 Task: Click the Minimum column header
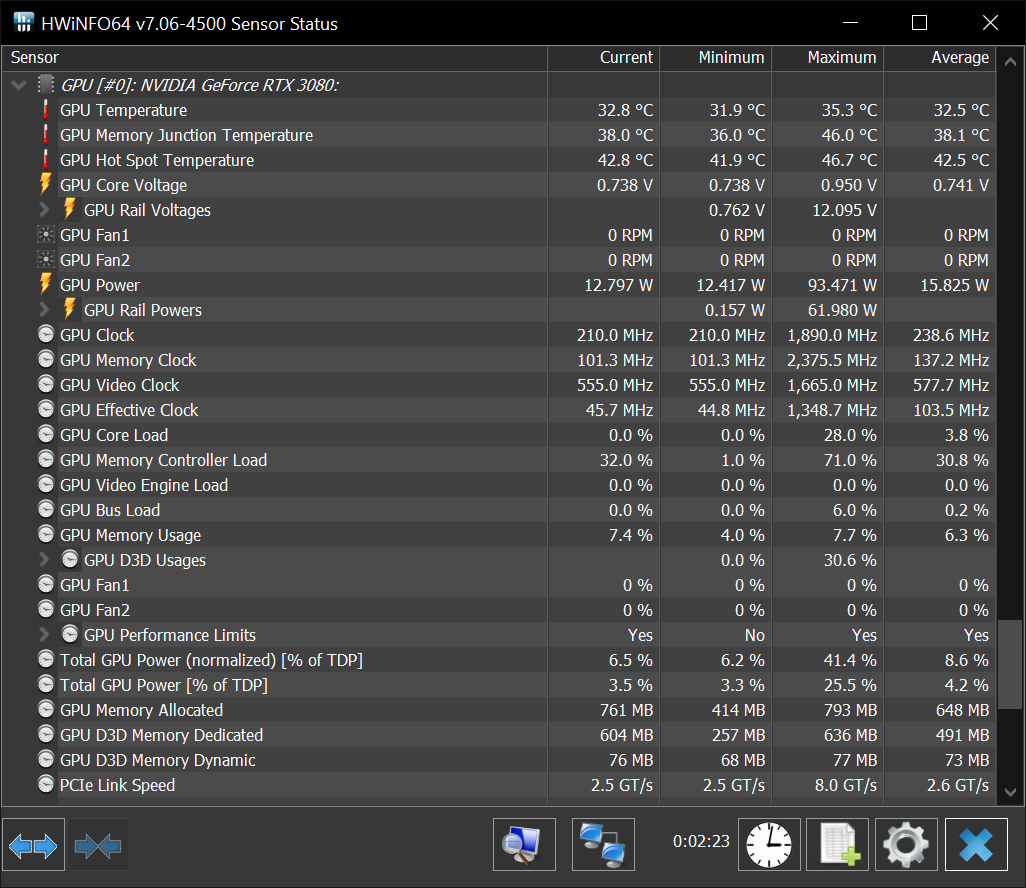click(x=715, y=58)
